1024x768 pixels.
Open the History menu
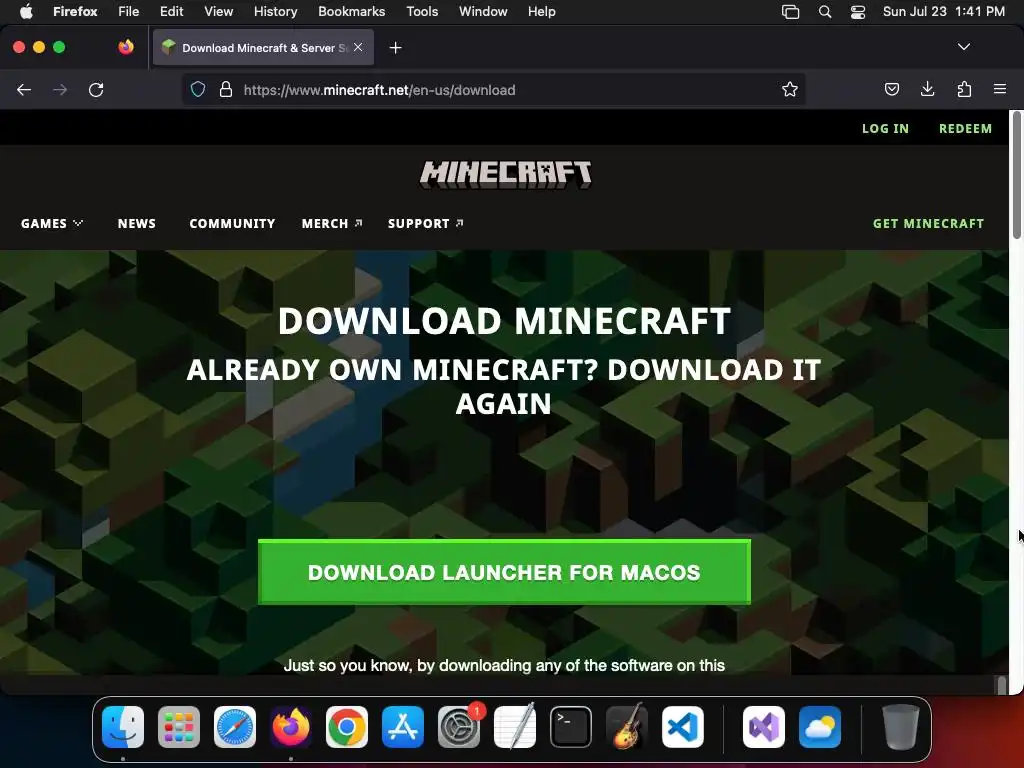[x=276, y=12]
